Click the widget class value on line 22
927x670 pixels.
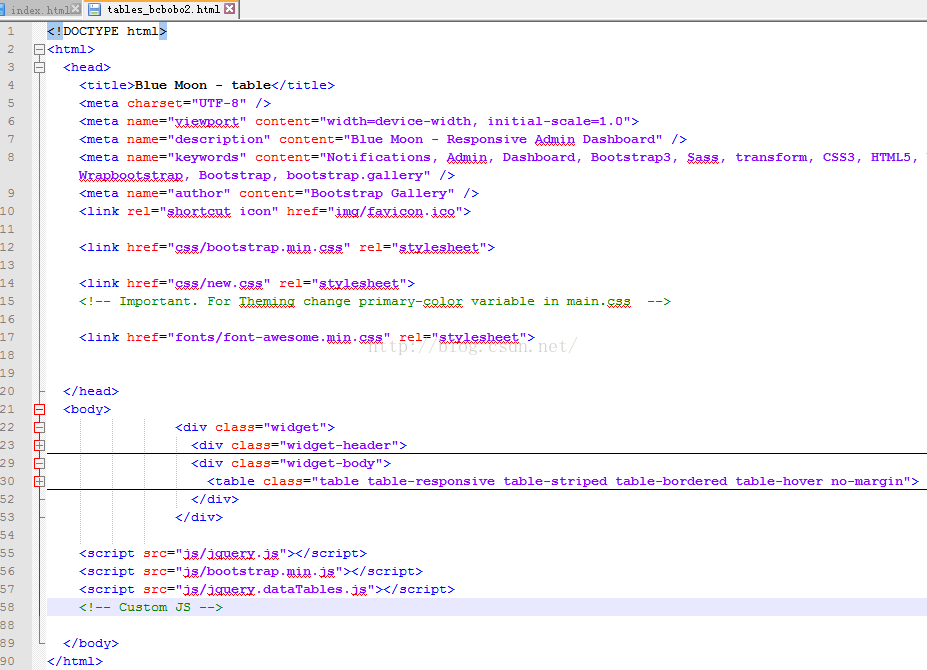[x=295, y=428]
